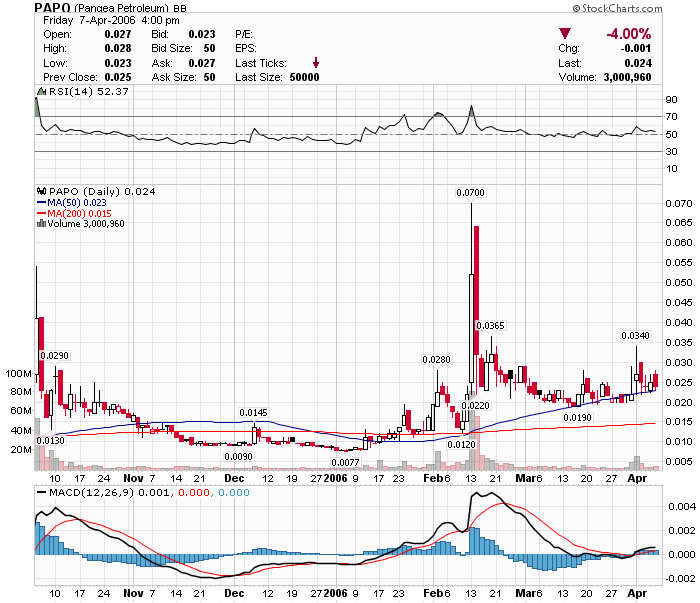This screenshot has height=603, width=700.
Task: Click the Prev Close value 0.025
Action: 118,77
